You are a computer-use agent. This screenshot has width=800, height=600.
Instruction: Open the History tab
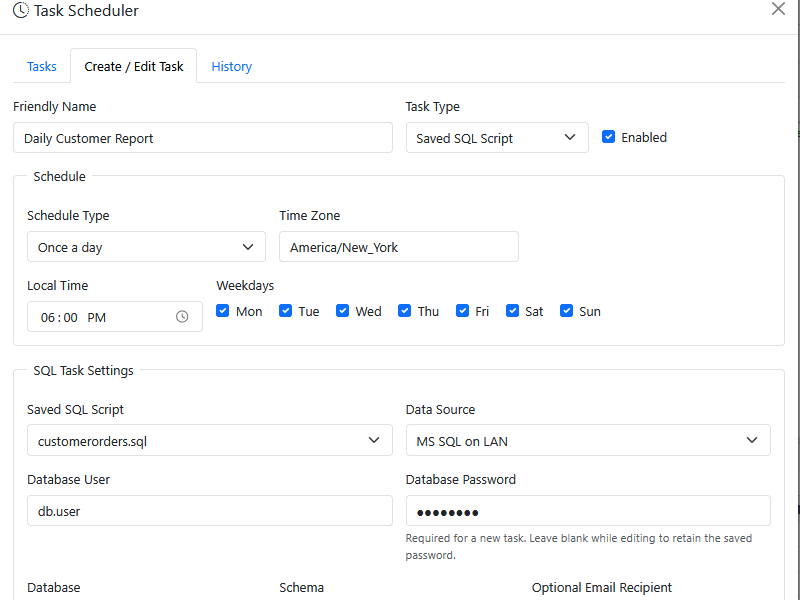(232, 66)
